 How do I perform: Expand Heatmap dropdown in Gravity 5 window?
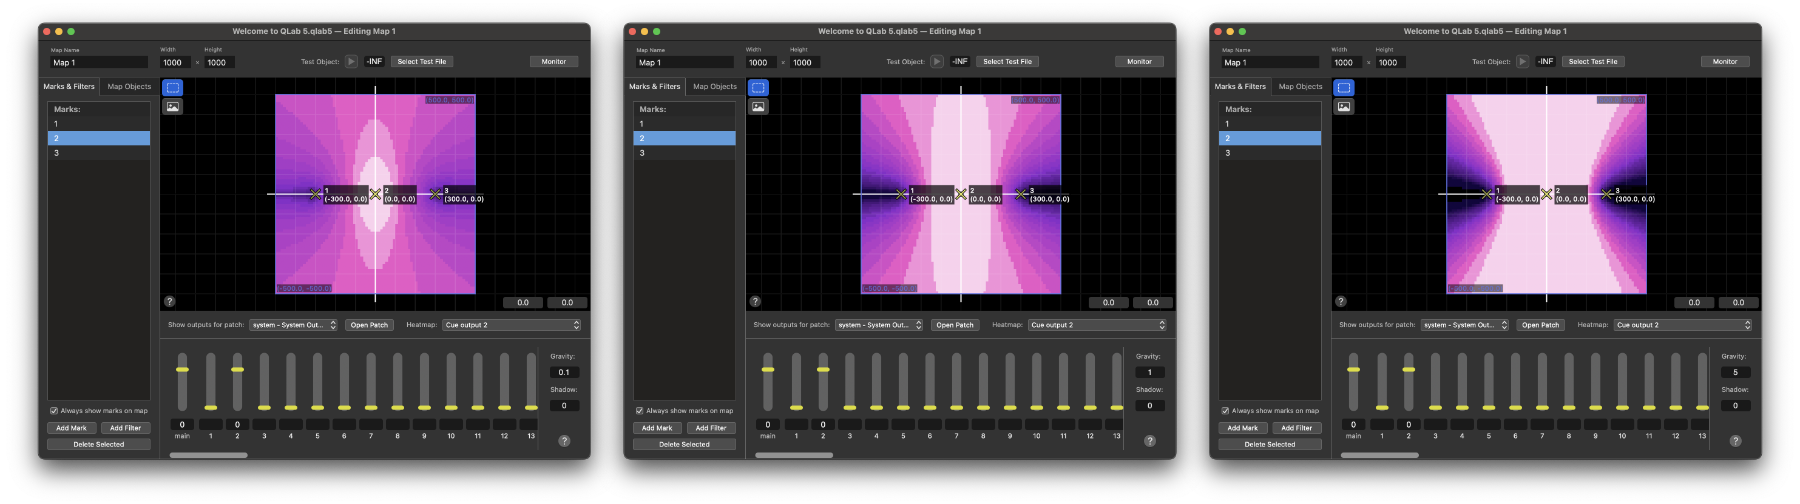1683,325
